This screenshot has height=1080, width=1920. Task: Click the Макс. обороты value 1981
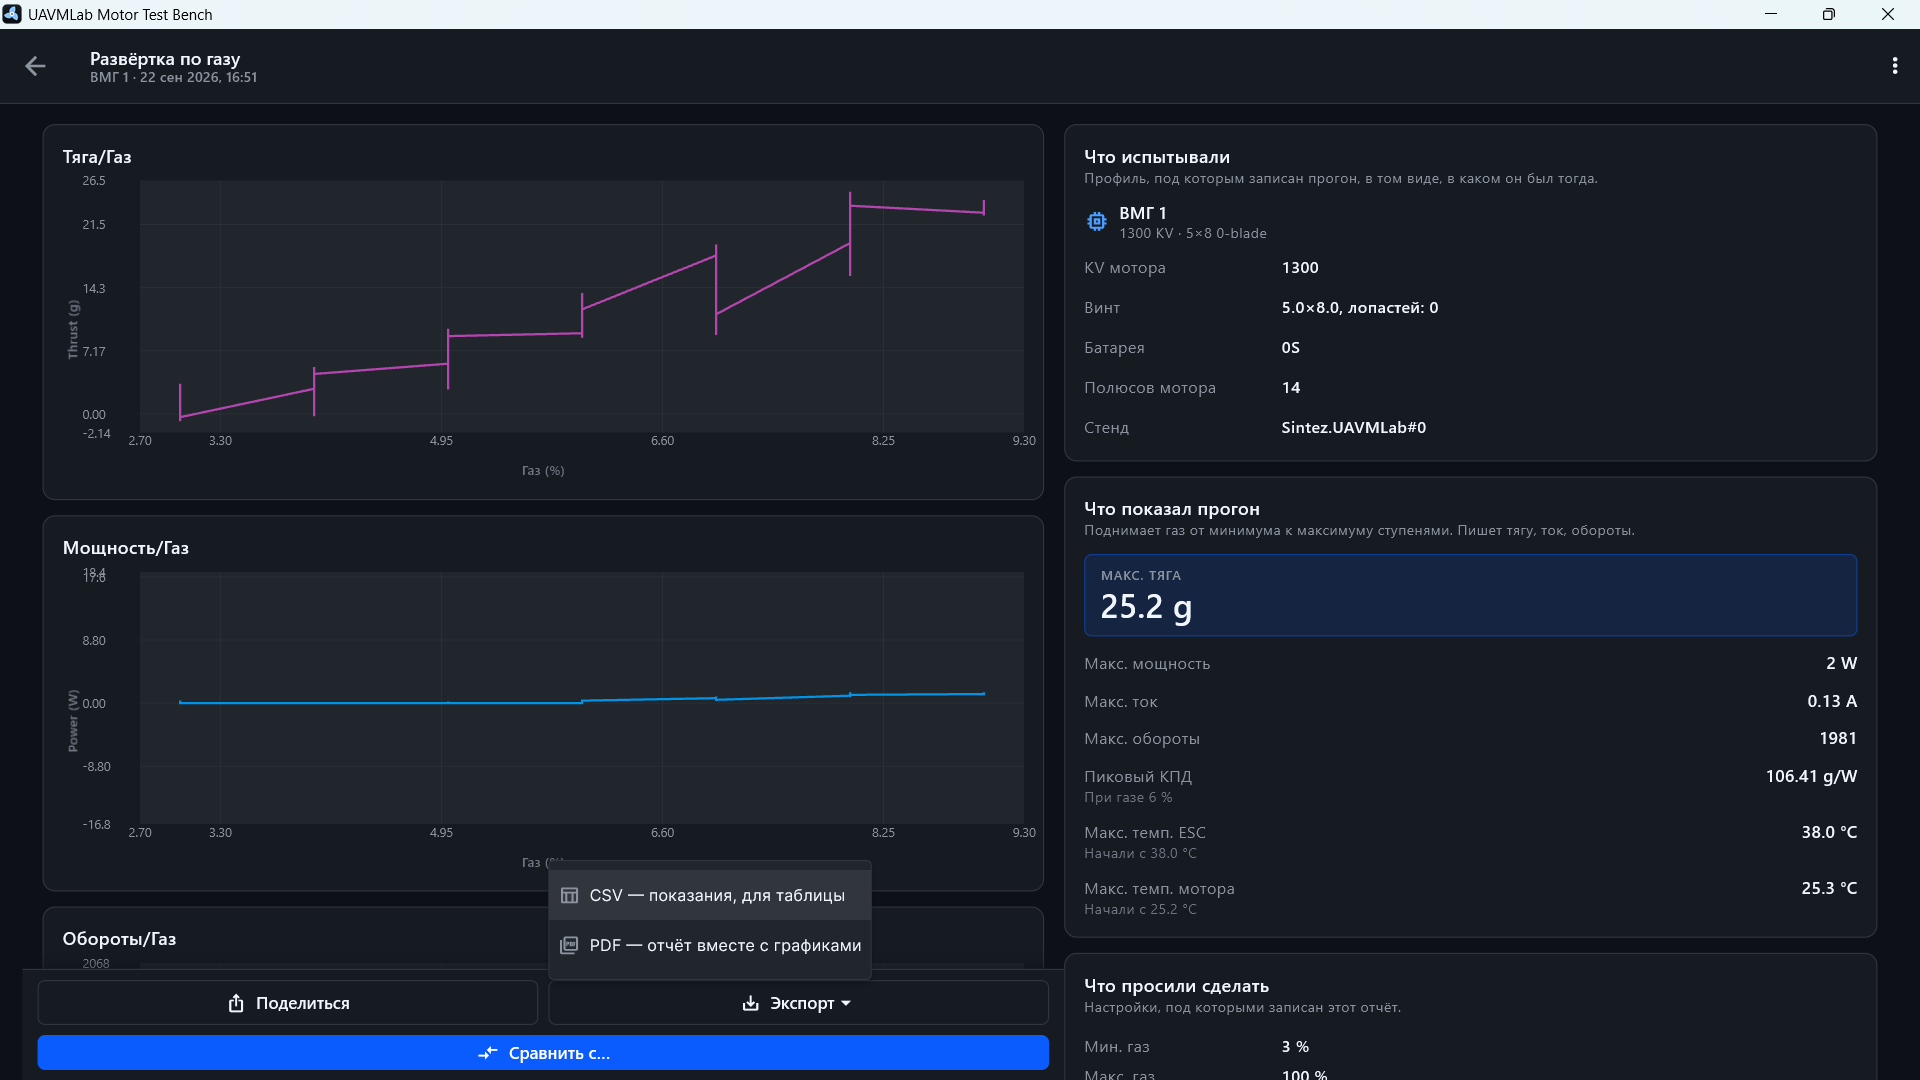click(1838, 738)
